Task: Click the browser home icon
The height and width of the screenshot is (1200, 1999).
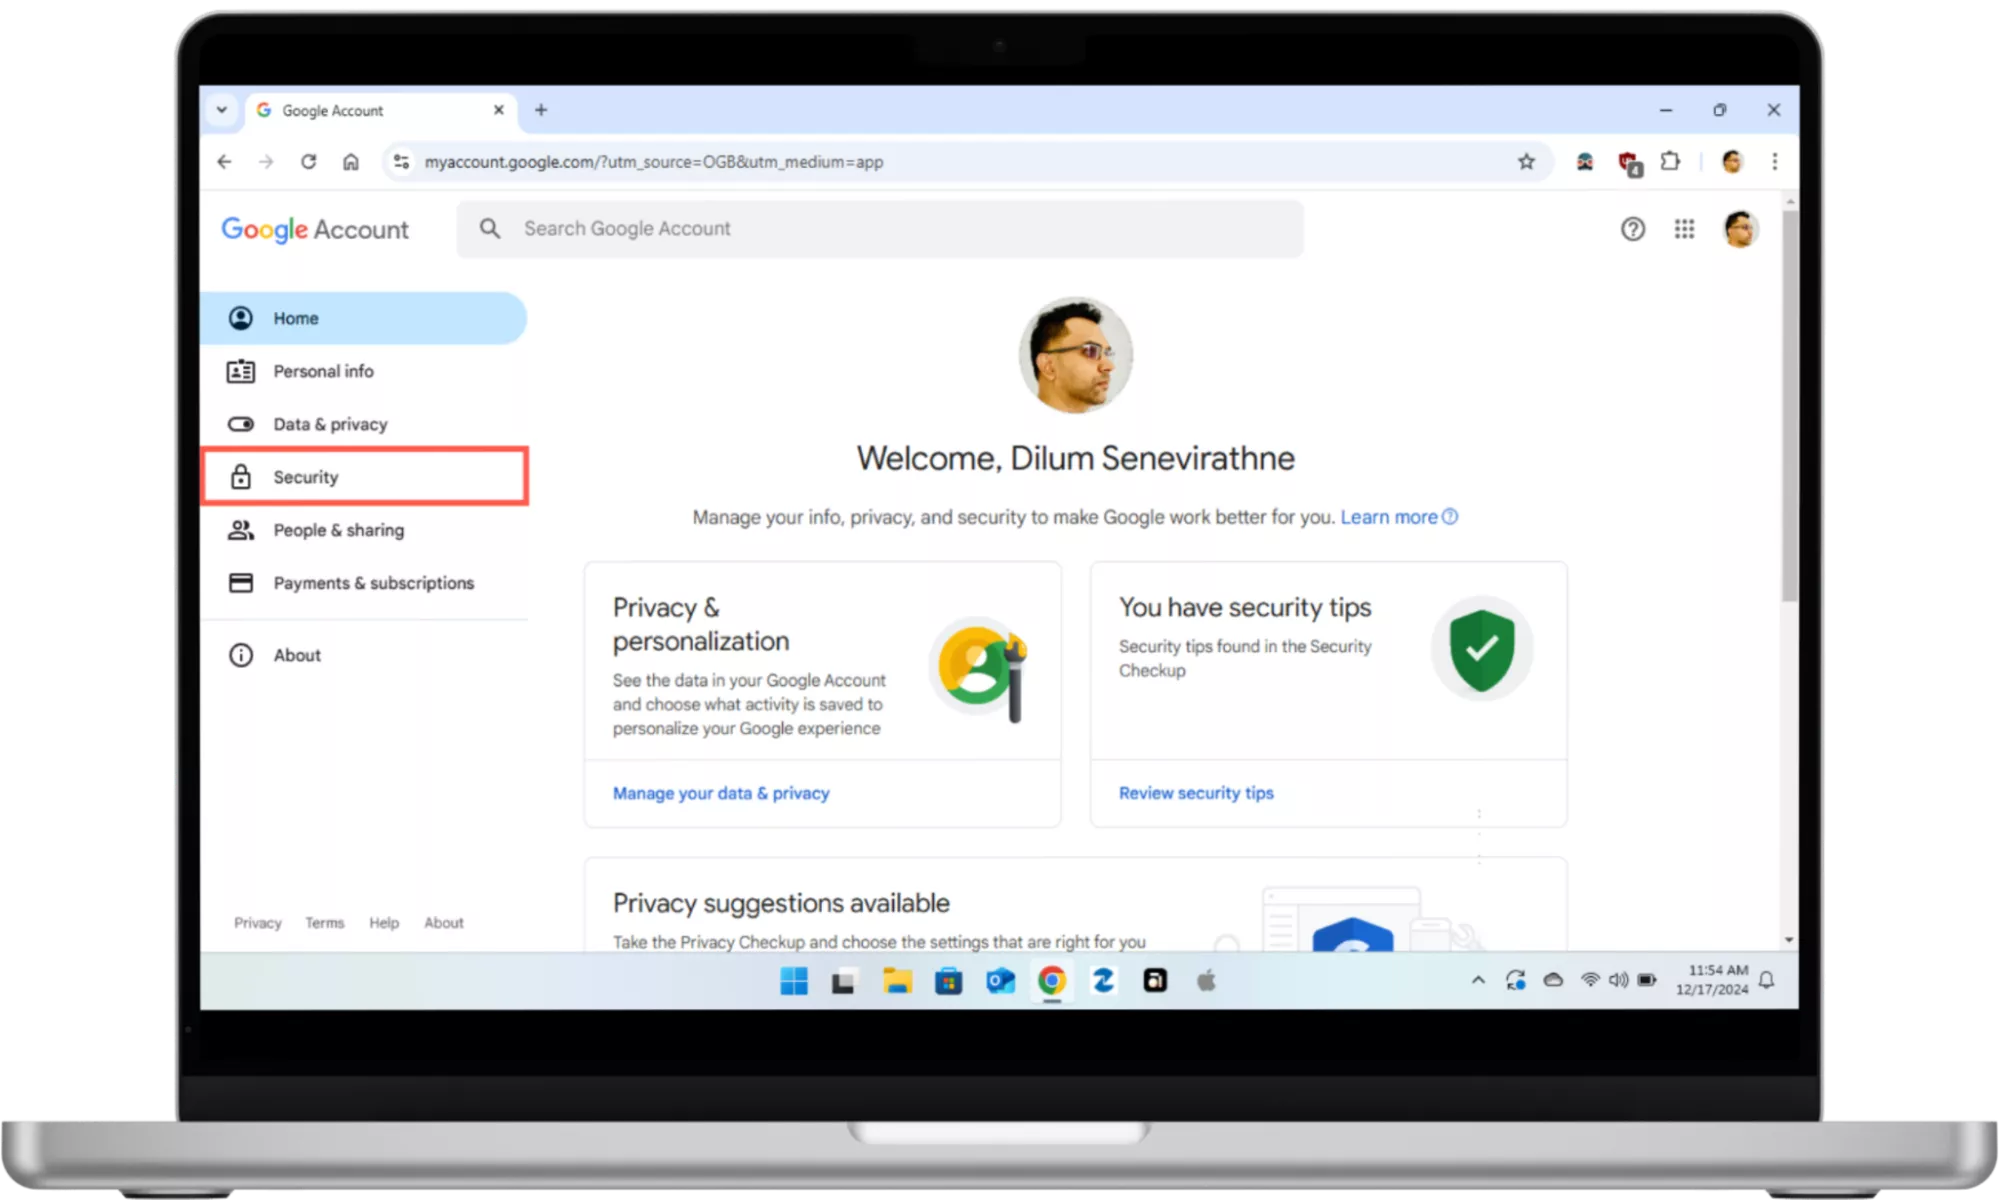Action: click(350, 162)
